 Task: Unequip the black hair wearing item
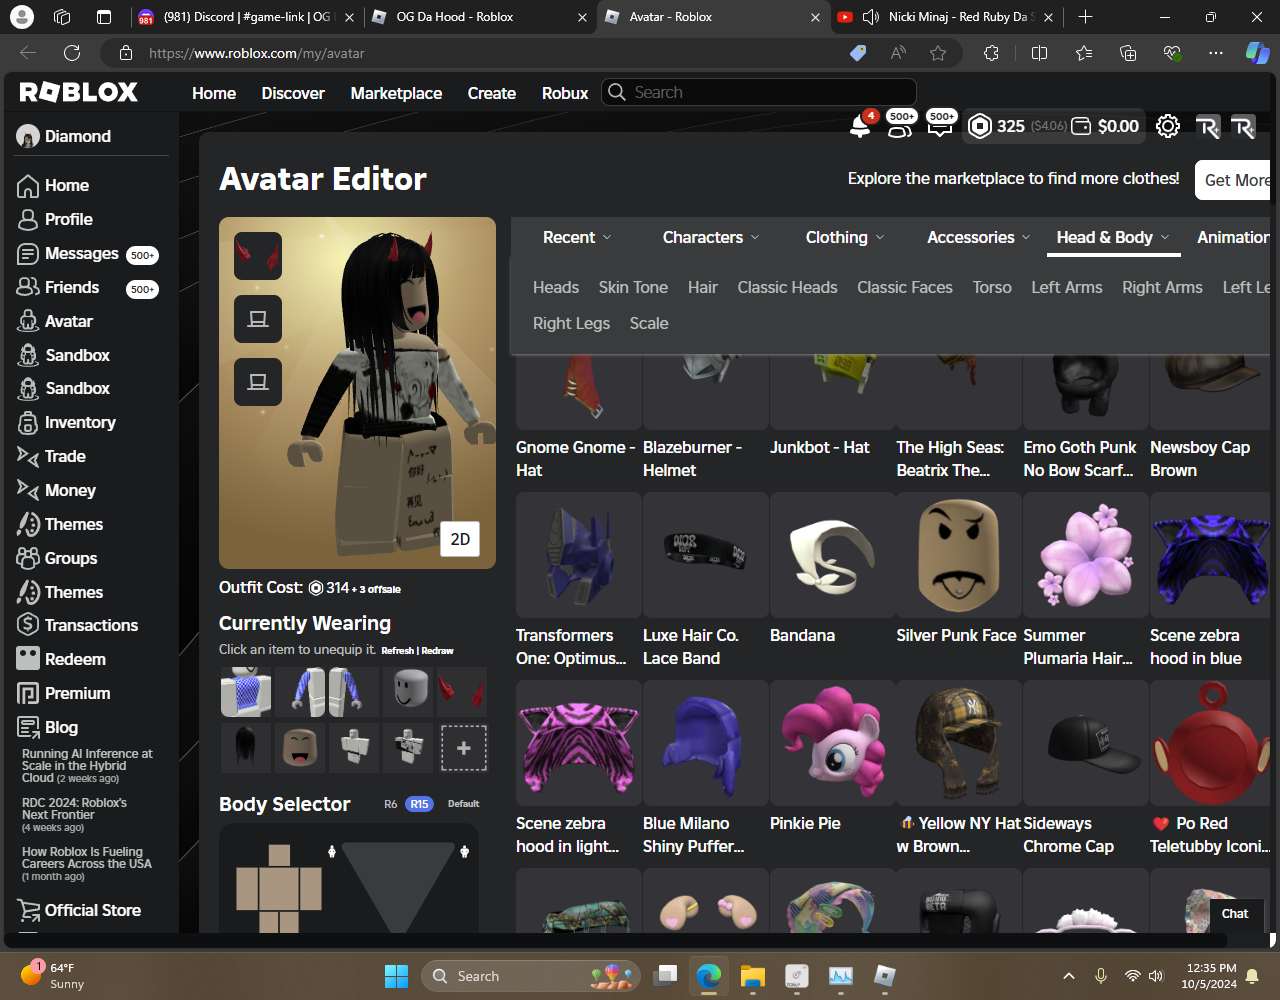(245, 748)
